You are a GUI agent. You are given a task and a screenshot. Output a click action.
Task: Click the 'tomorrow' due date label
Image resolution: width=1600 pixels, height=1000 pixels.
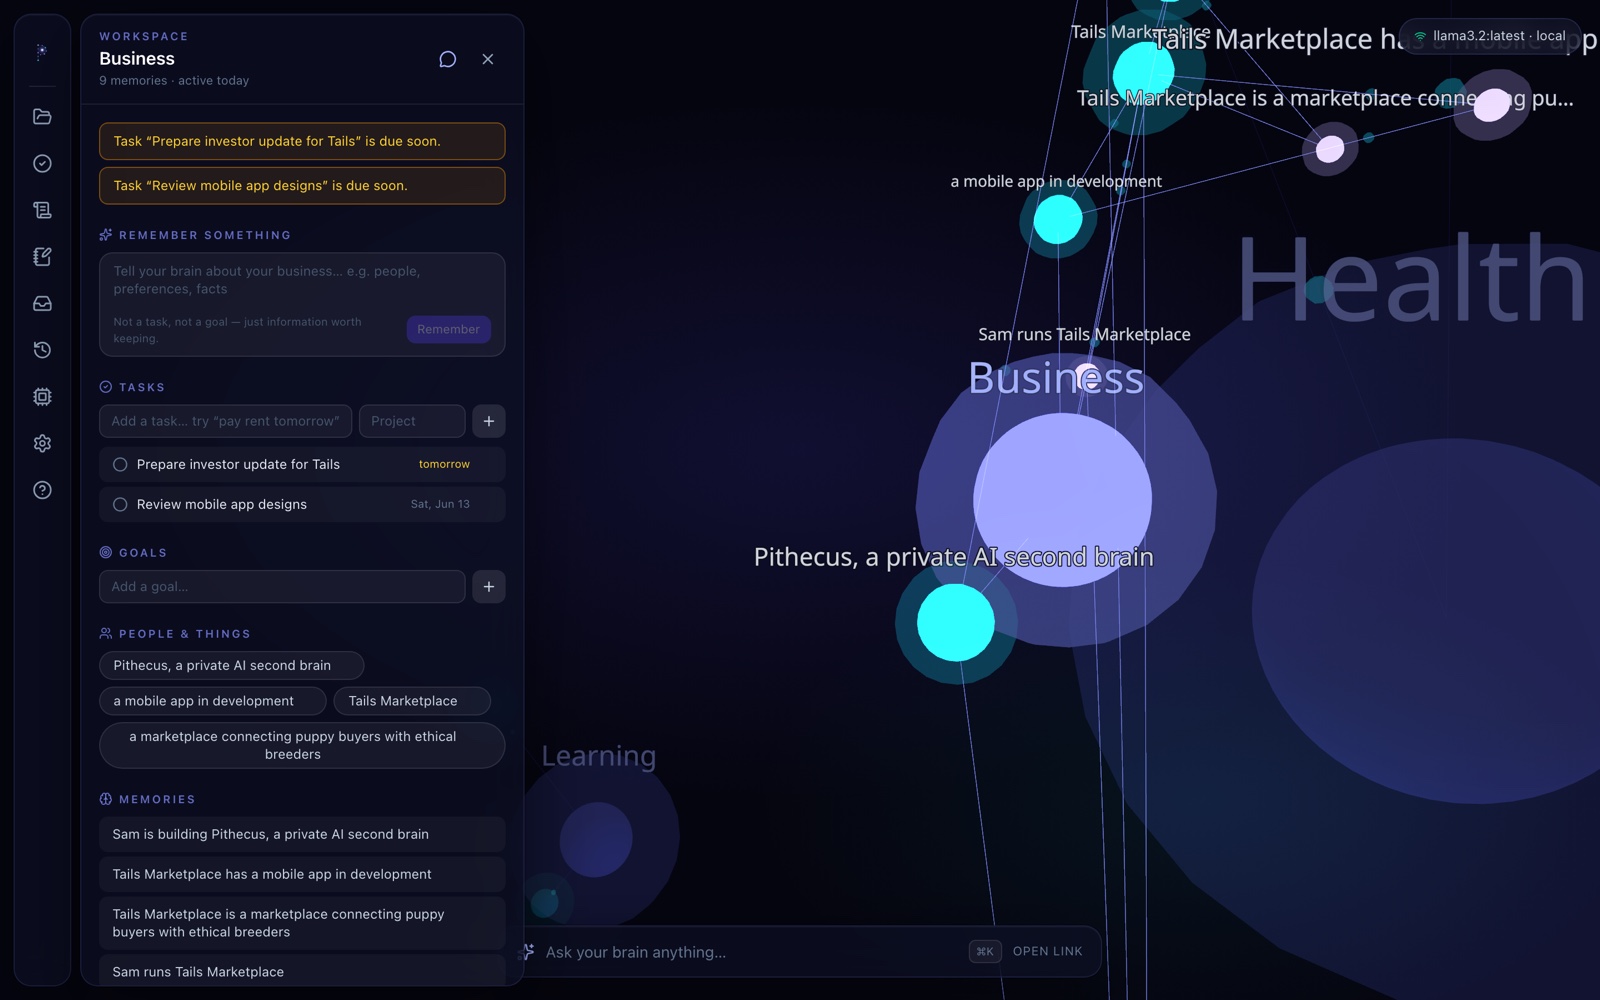444,464
